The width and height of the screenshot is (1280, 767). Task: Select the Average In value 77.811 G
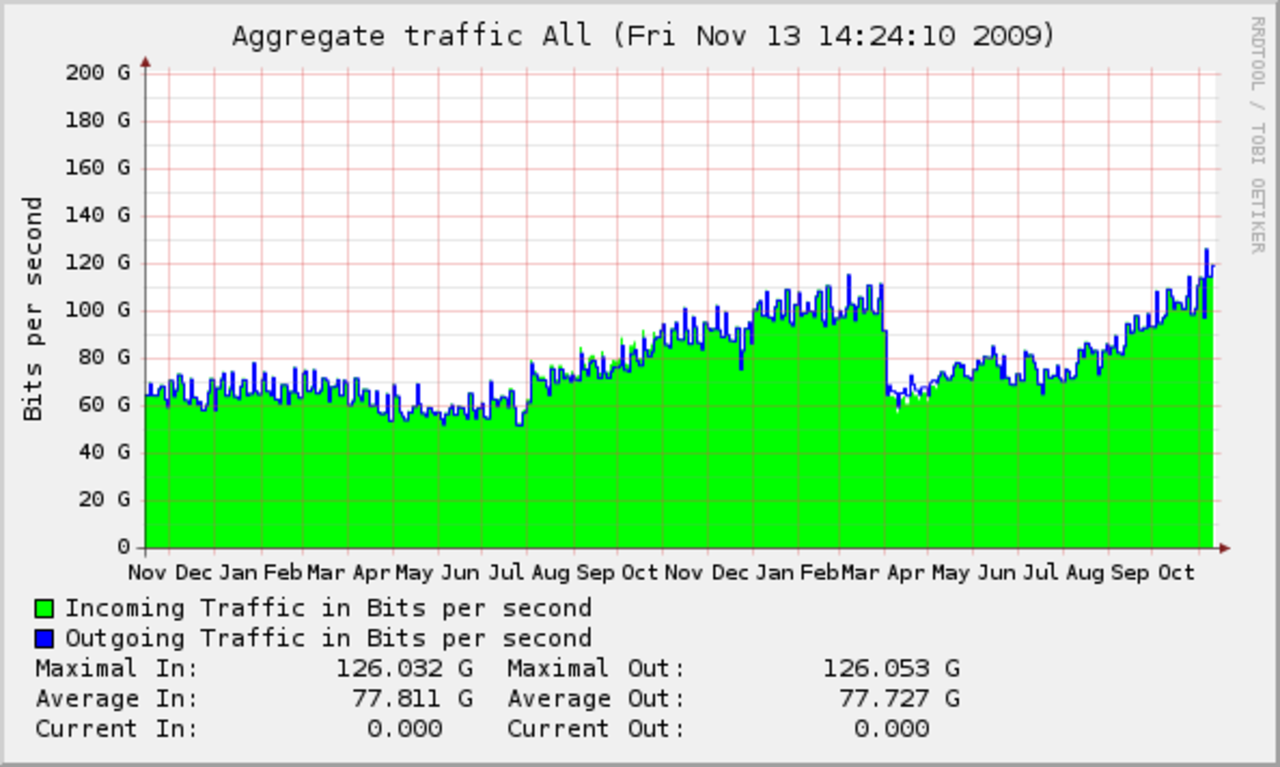[412, 698]
